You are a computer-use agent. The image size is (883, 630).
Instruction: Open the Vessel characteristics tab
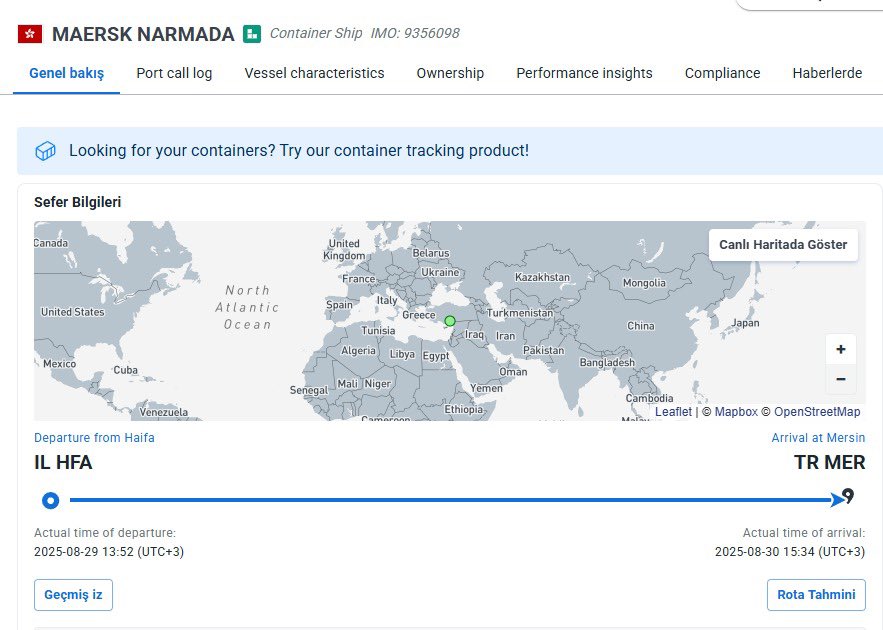coord(314,73)
